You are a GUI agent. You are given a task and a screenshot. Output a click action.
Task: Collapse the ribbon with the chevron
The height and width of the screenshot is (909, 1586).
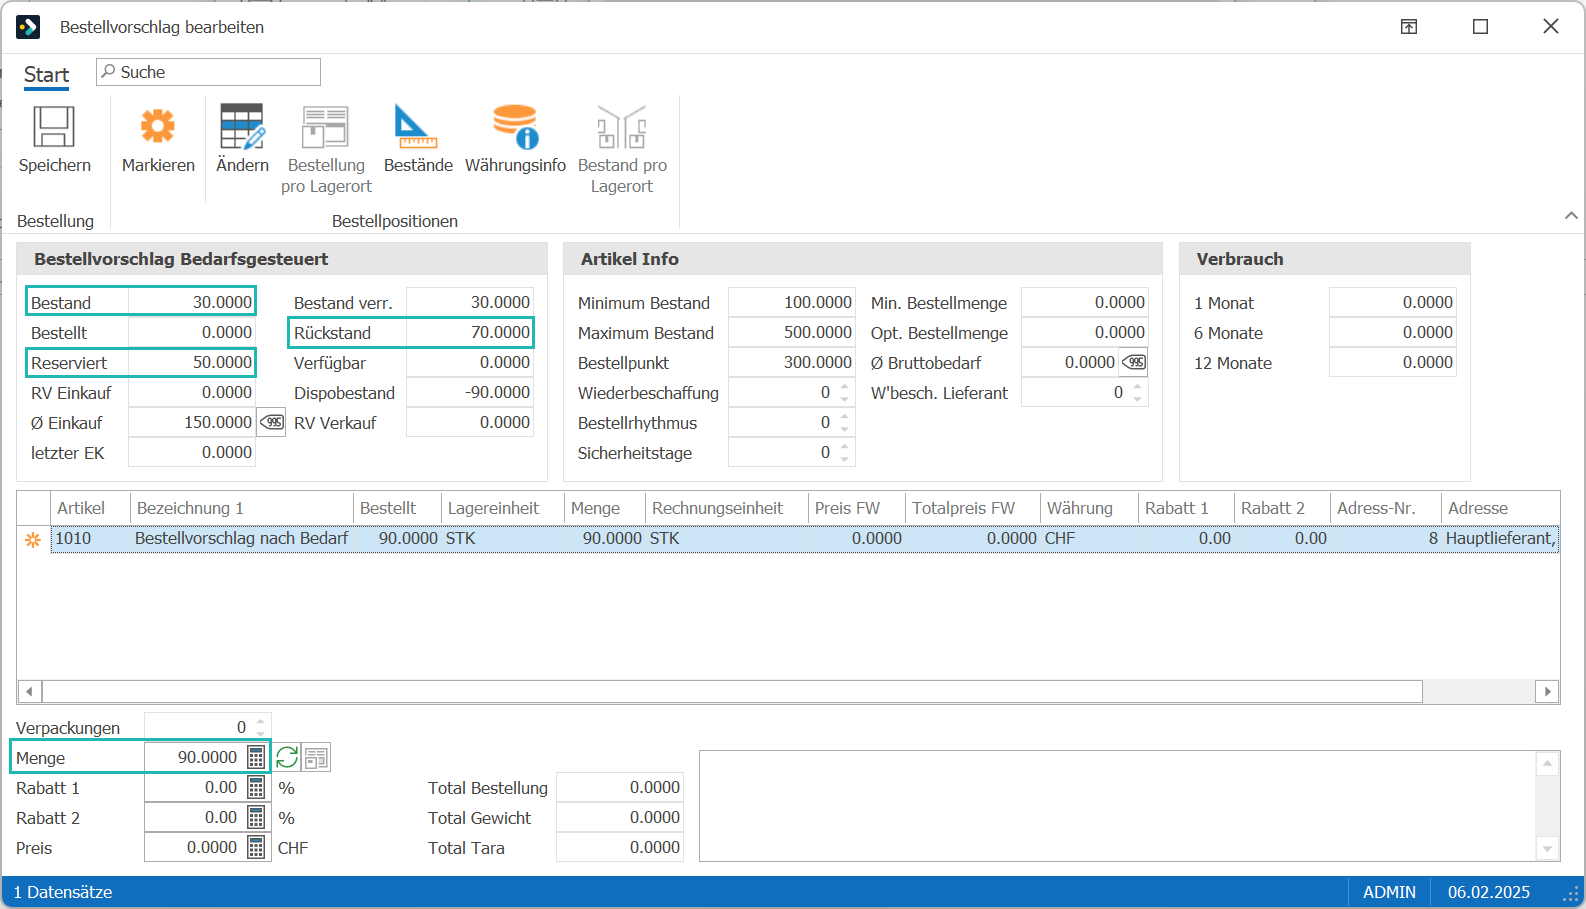tap(1571, 215)
